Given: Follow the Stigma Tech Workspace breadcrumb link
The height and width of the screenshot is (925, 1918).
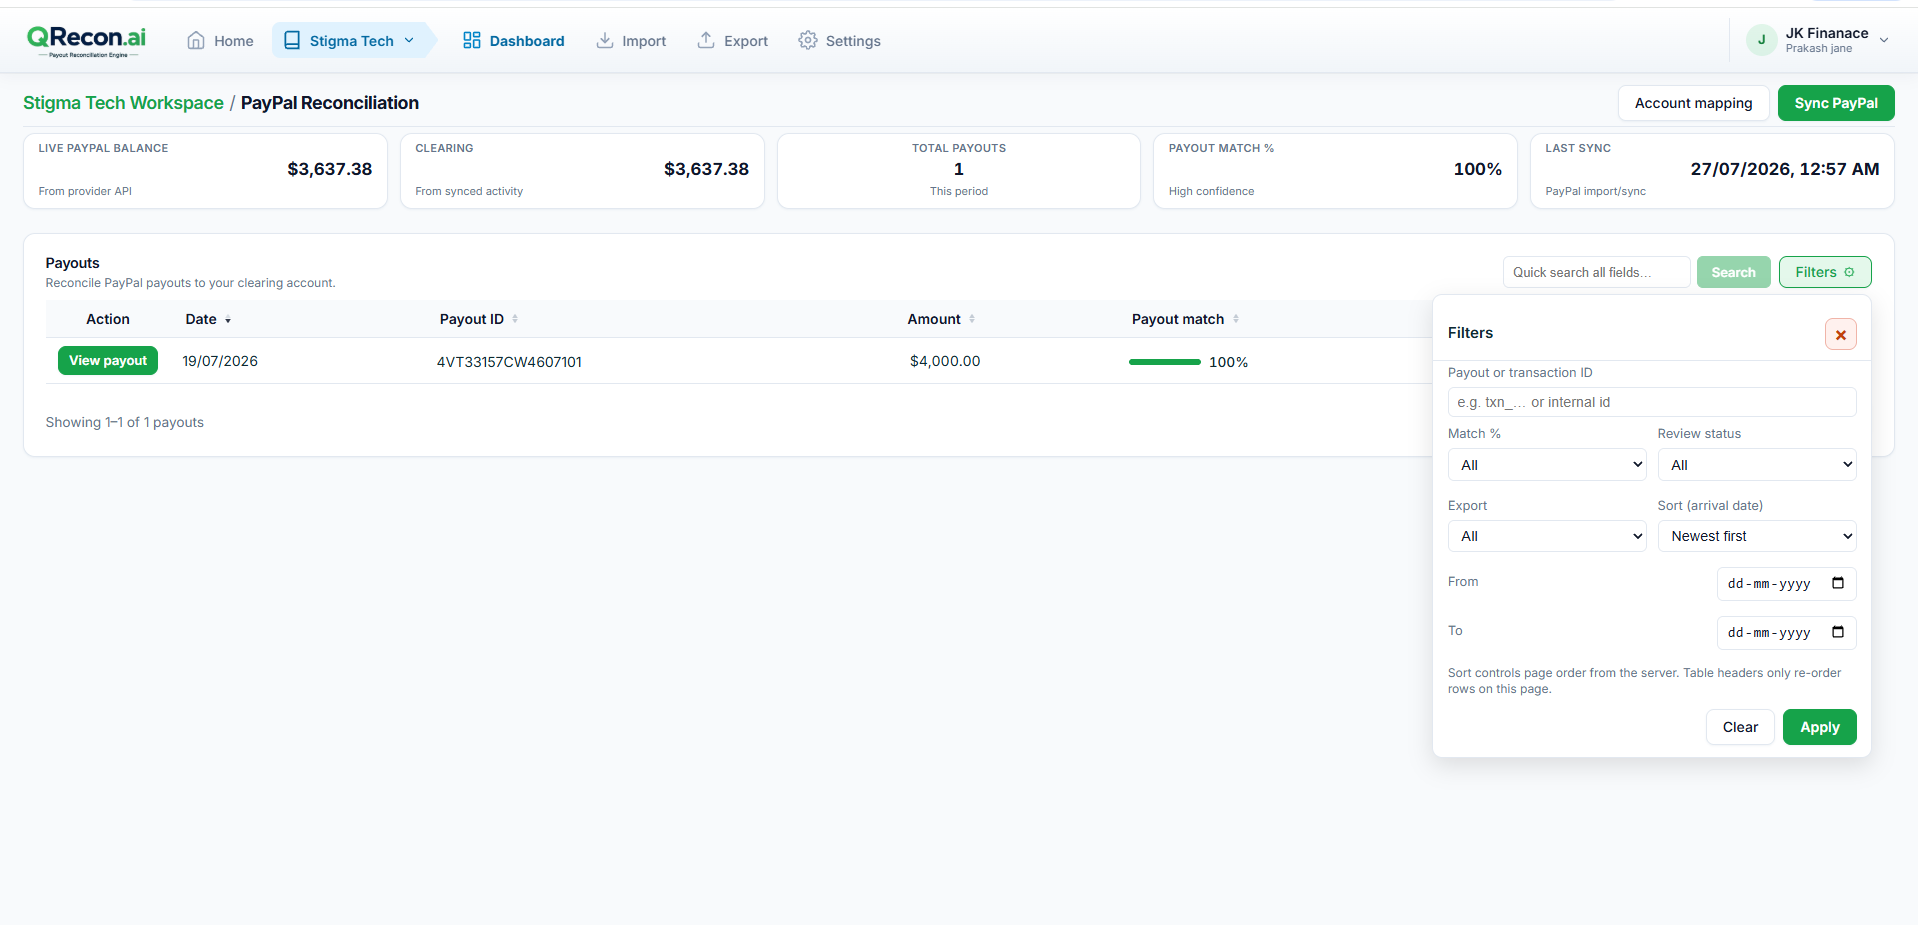Looking at the screenshot, I should (123, 103).
